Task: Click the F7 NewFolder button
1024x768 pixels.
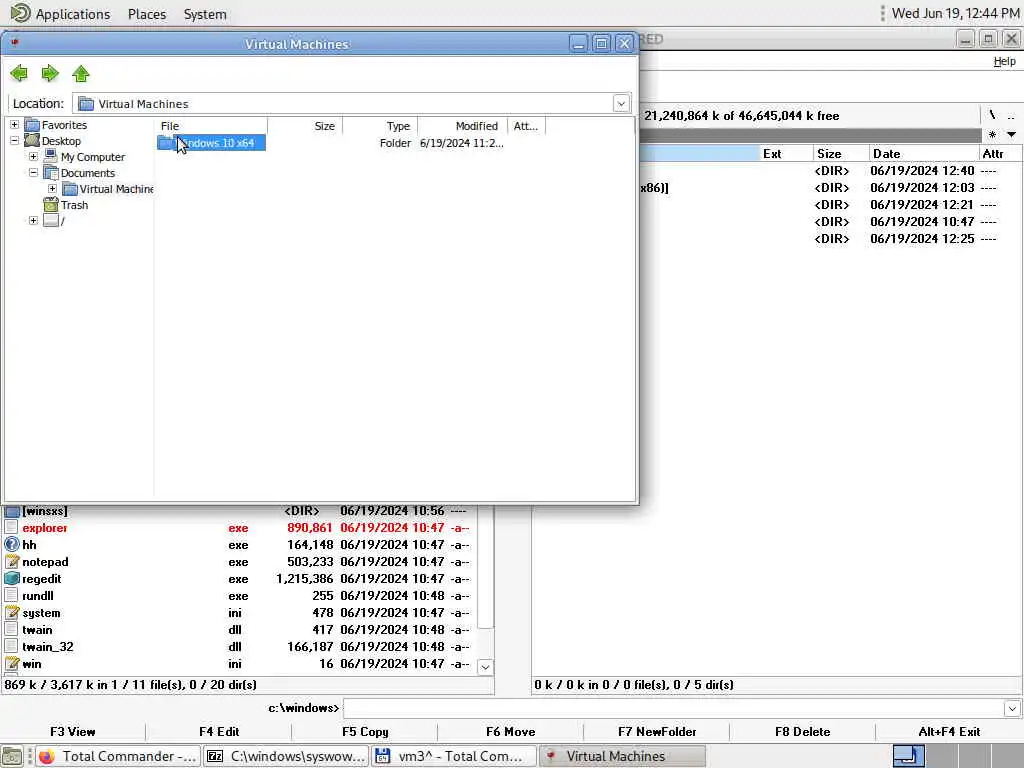Action: [x=657, y=731]
